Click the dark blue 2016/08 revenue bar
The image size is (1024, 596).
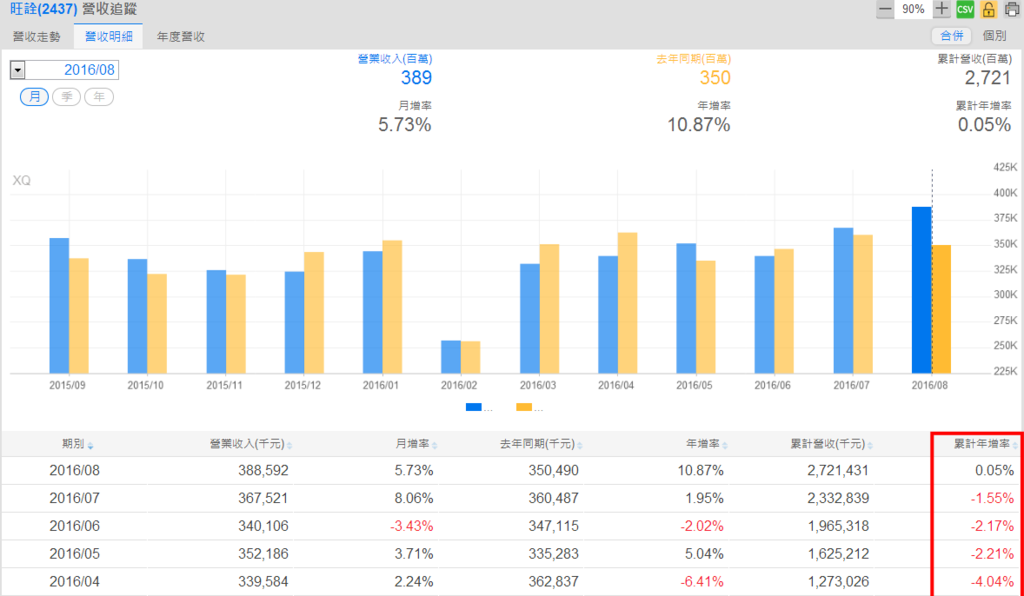tap(921, 290)
